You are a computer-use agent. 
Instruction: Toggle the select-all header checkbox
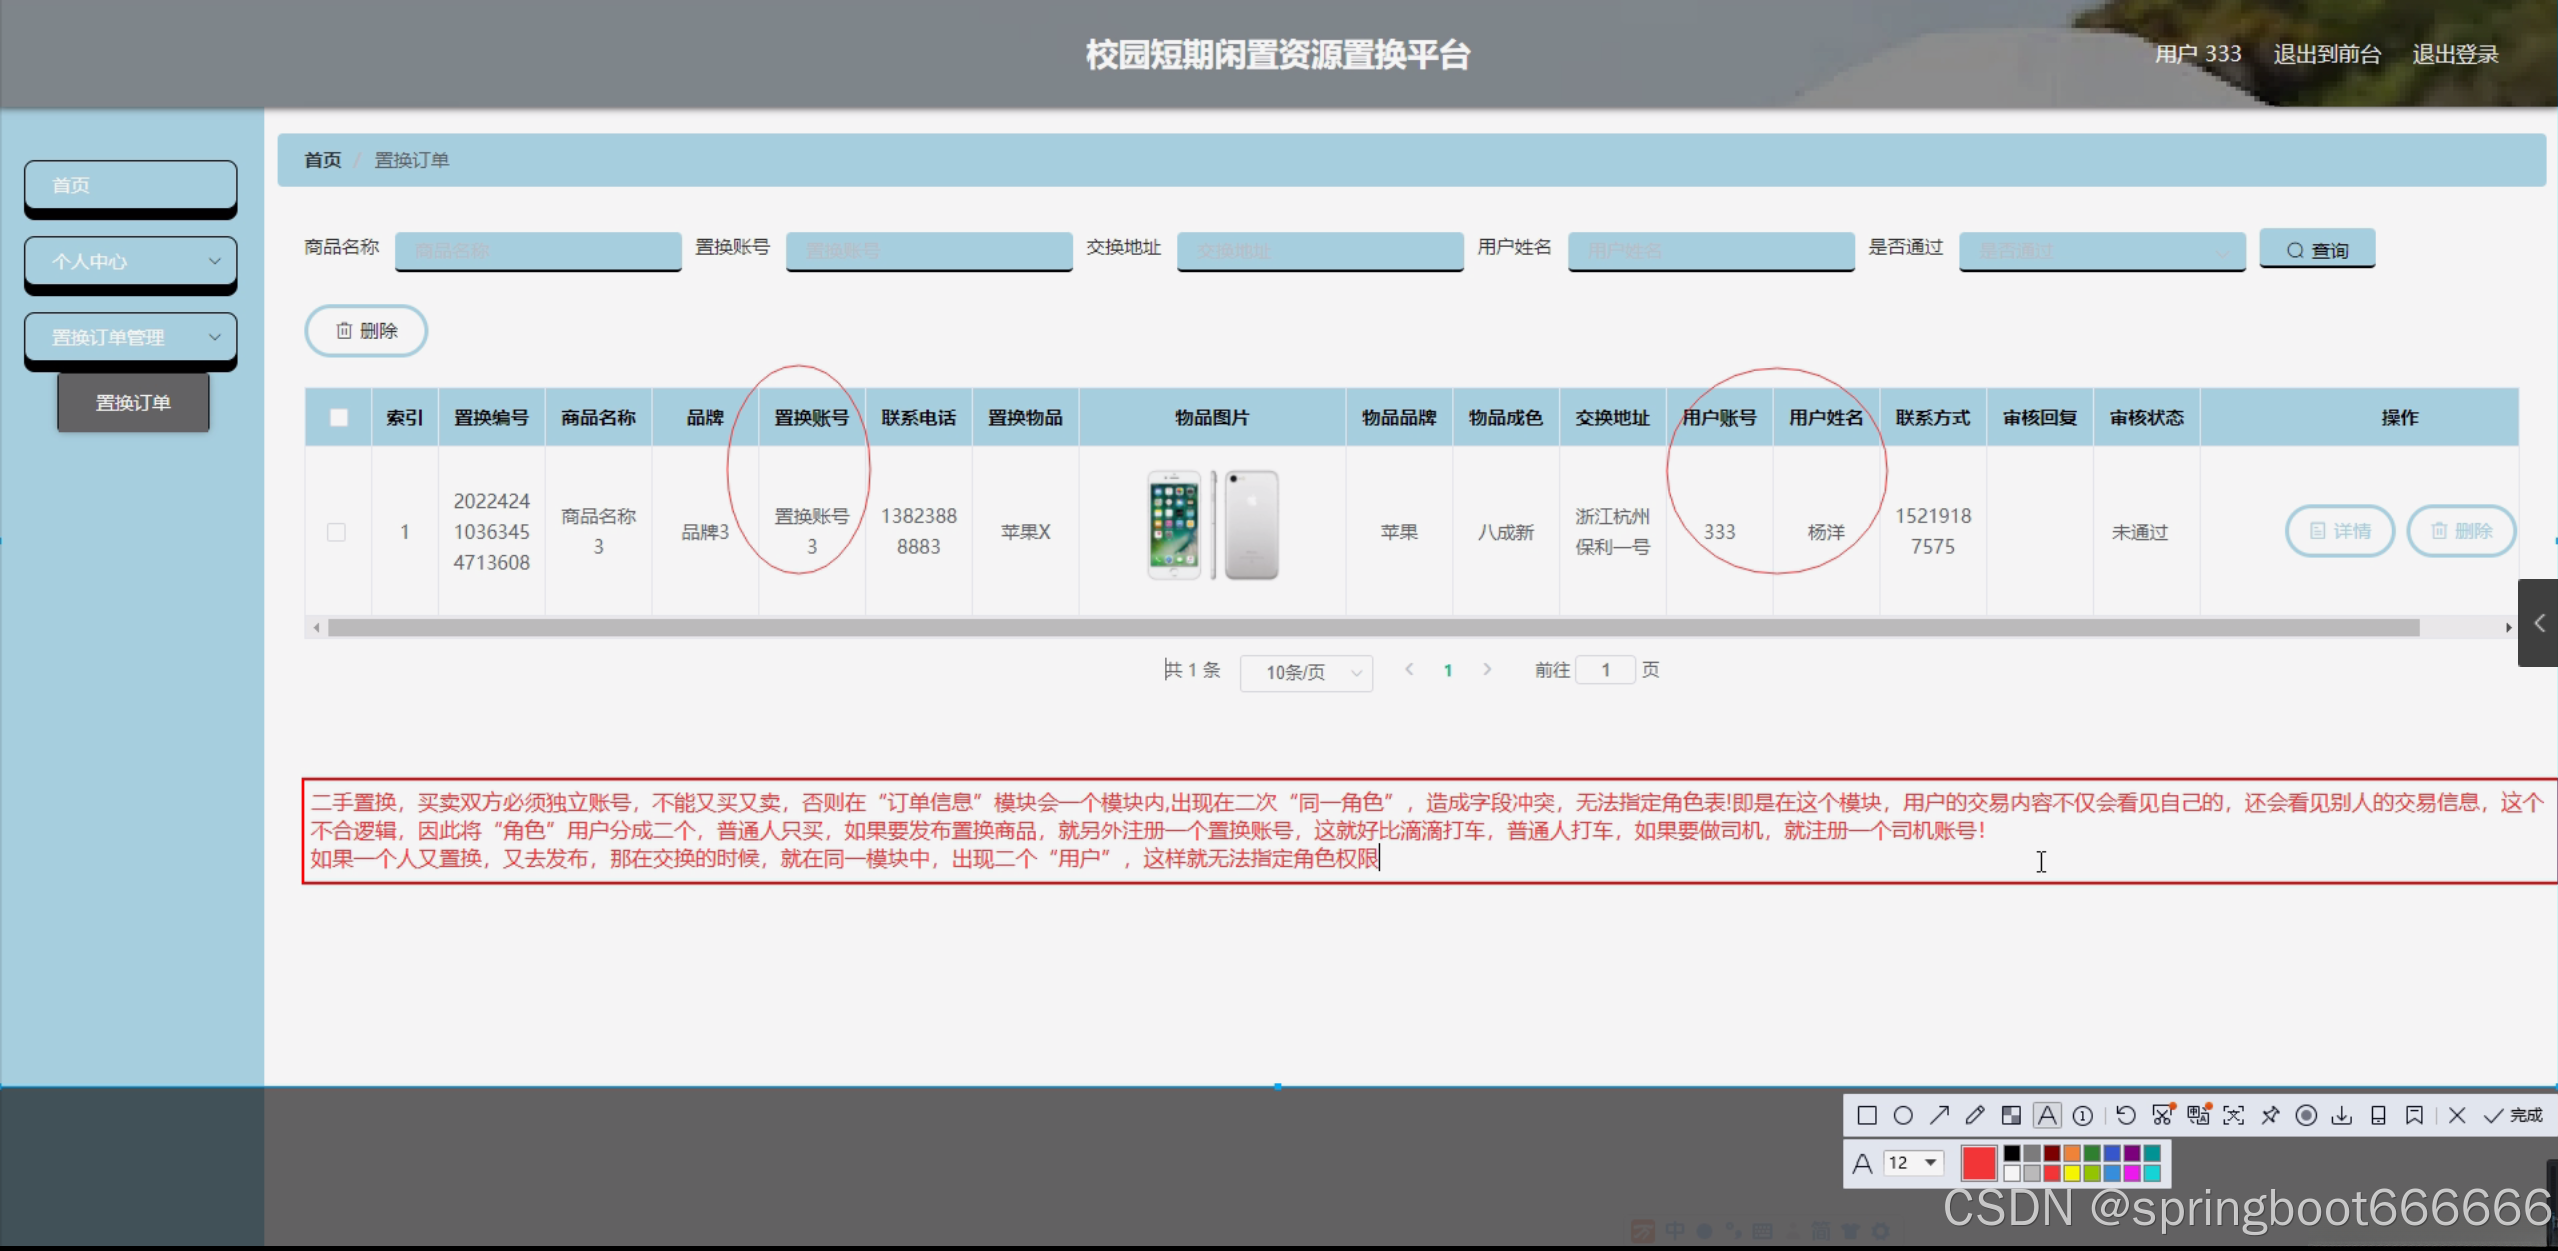tap(339, 418)
